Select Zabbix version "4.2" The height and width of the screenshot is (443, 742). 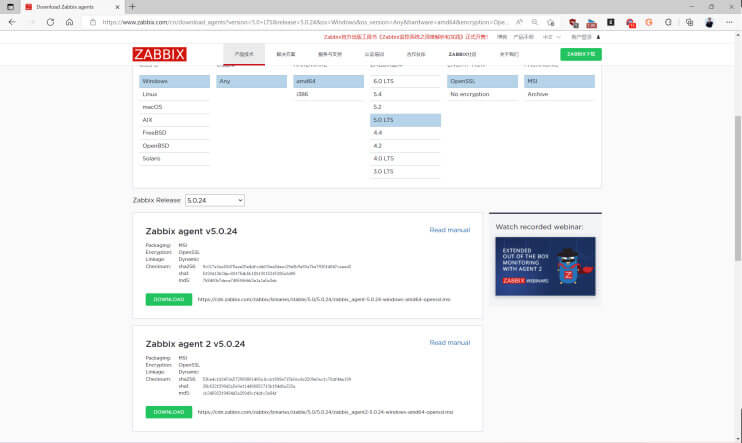pos(405,146)
